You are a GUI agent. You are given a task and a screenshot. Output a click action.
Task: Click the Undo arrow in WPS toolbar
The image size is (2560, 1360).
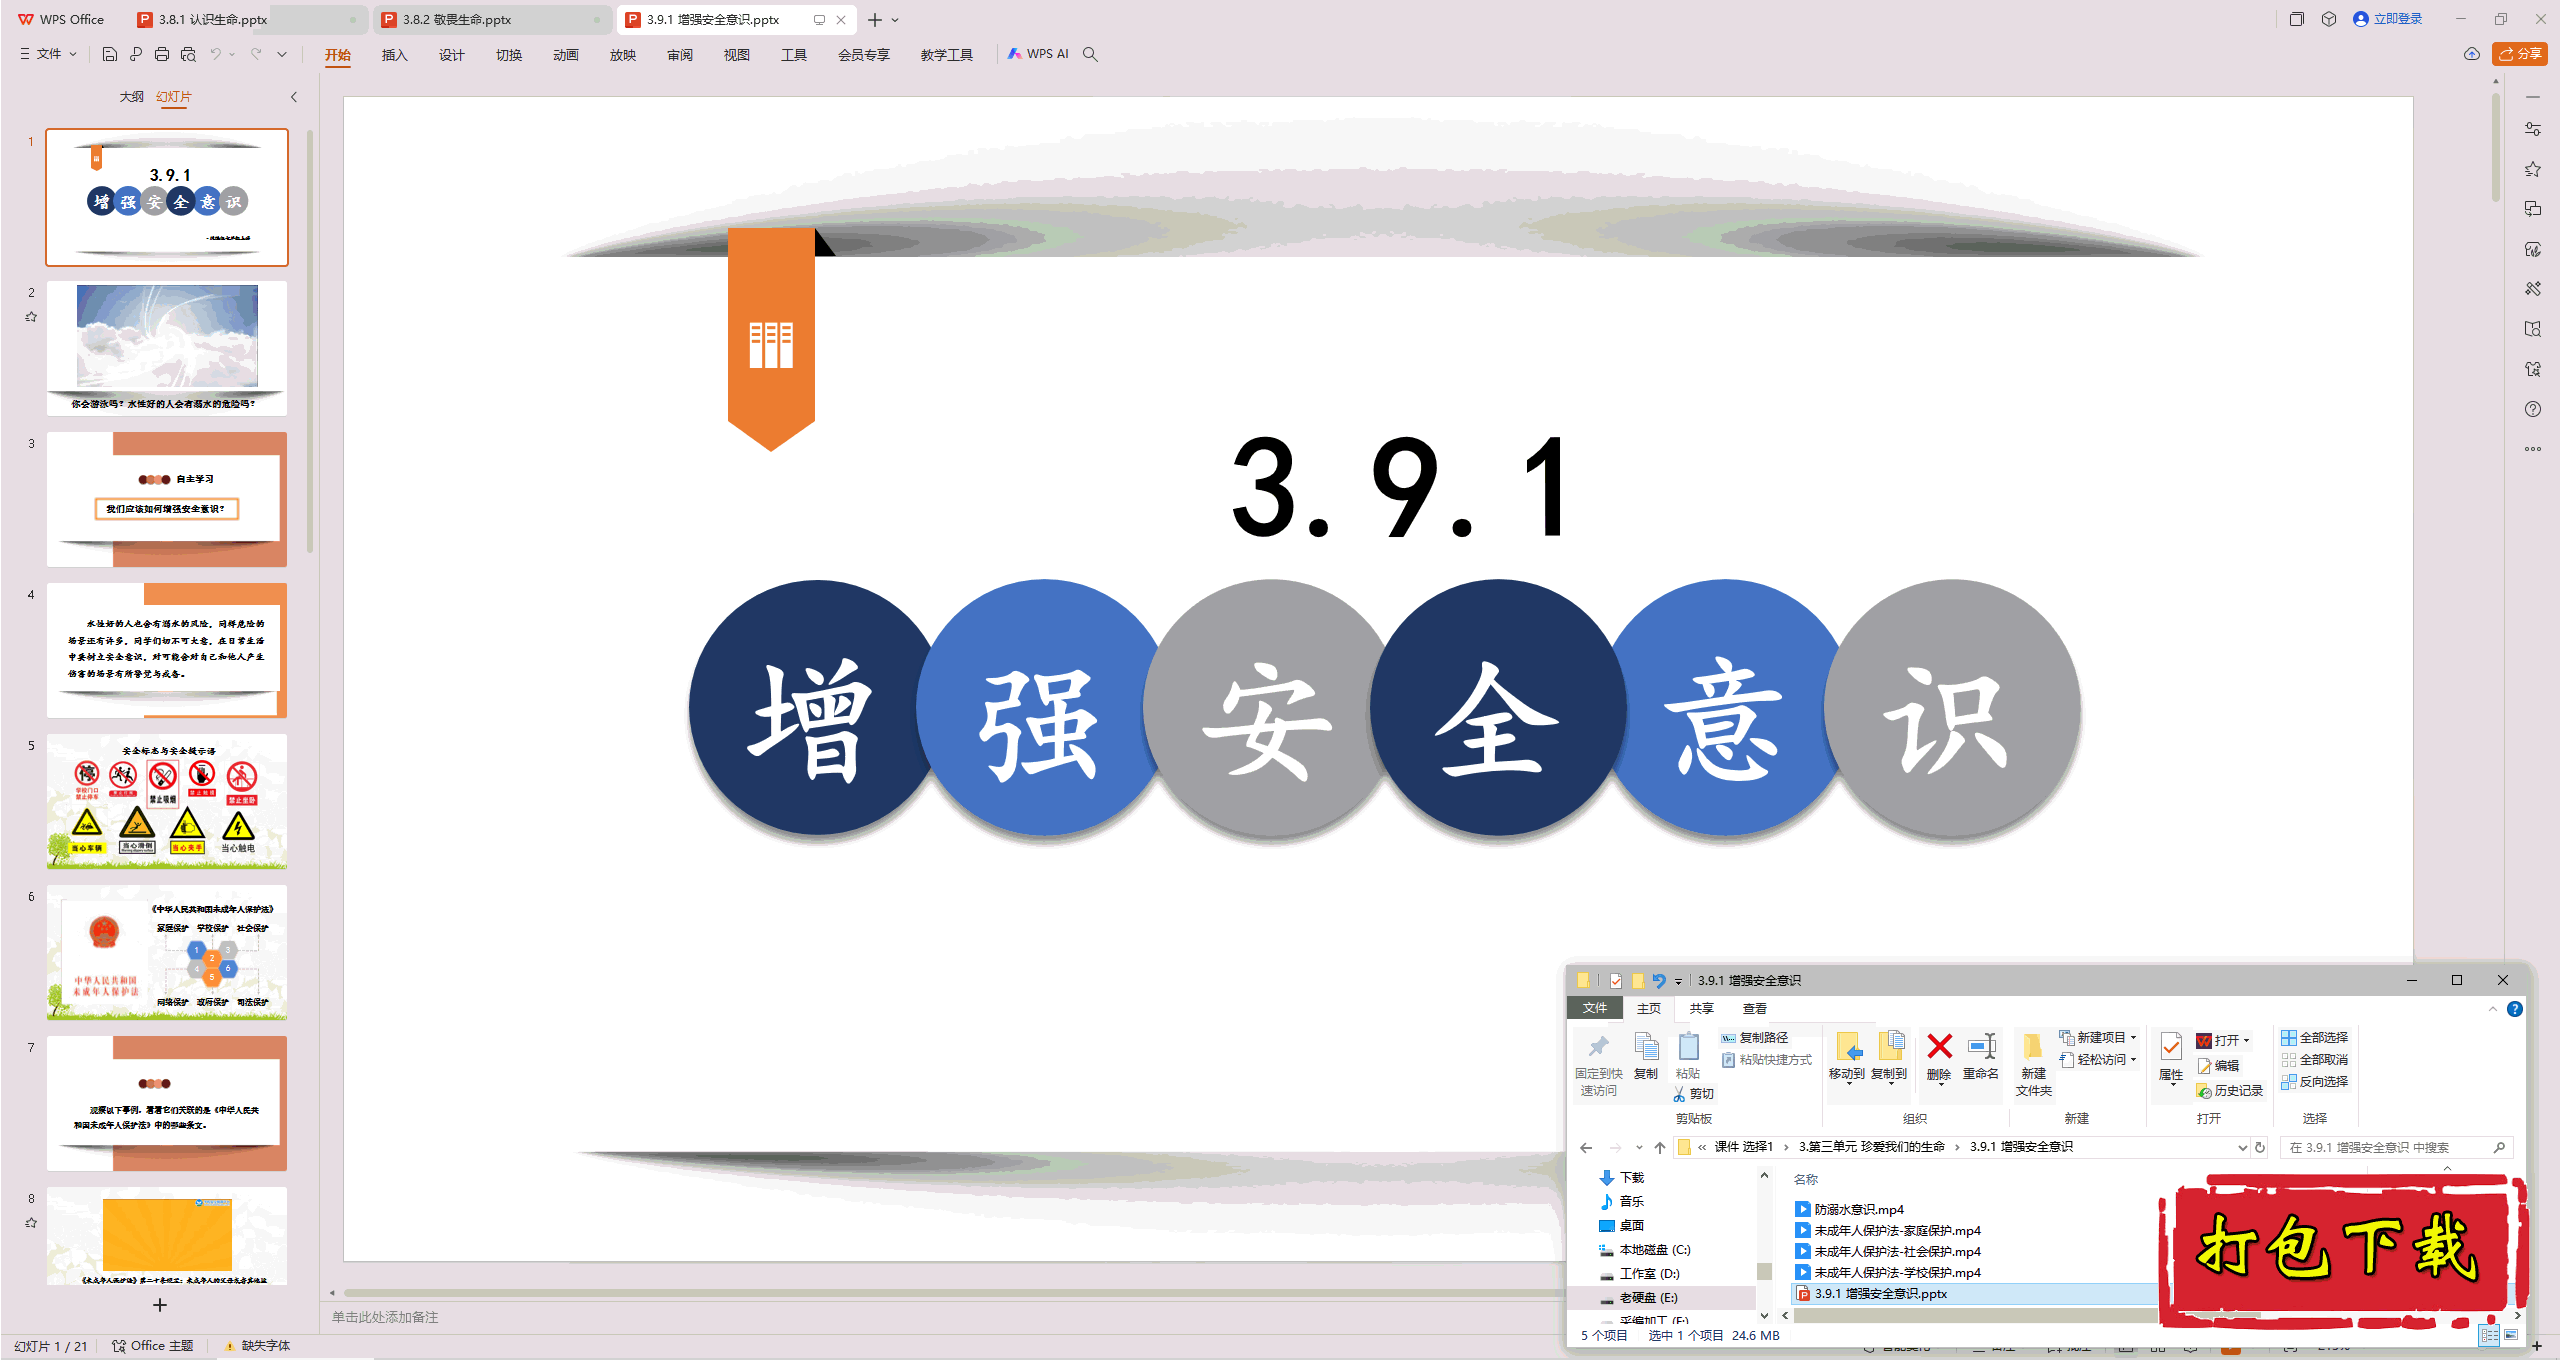(x=215, y=54)
